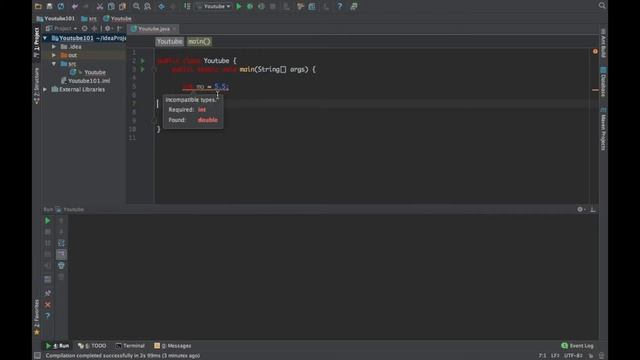Open the Run panel settings gear
Screen dimensions: 640x360
(x=580, y=209)
